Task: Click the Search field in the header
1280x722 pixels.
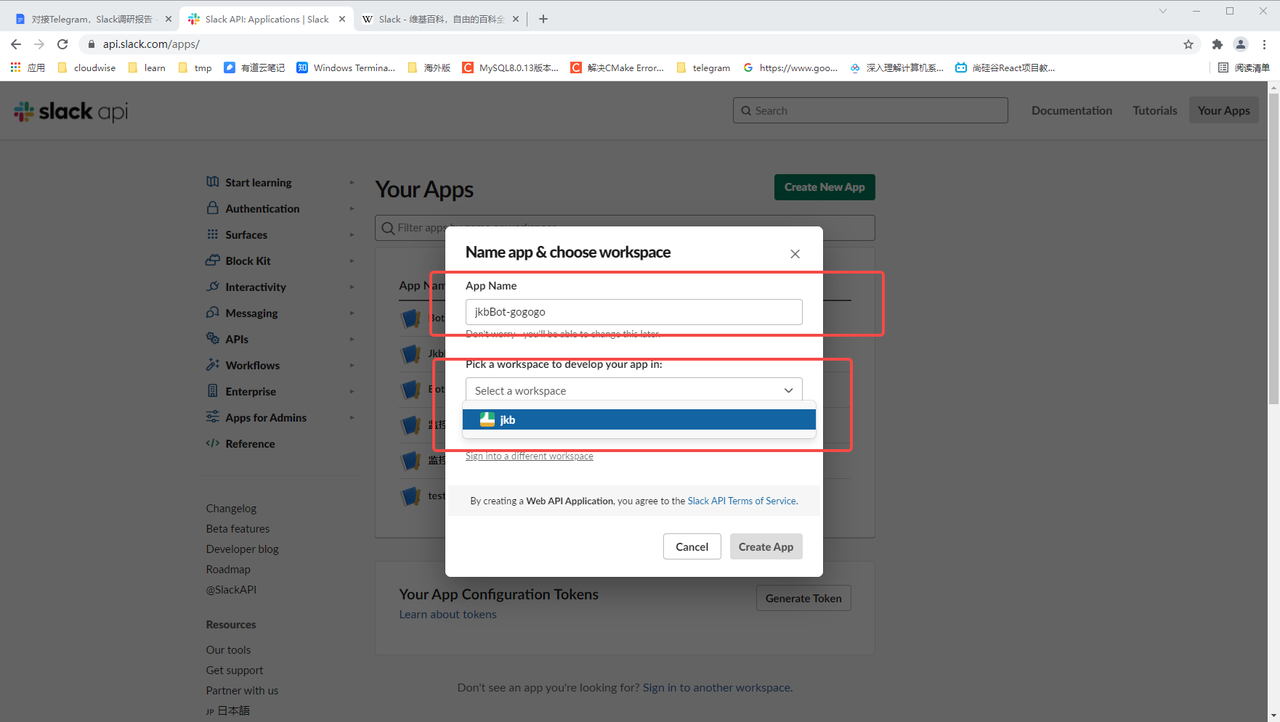Action: click(x=870, y=111)
